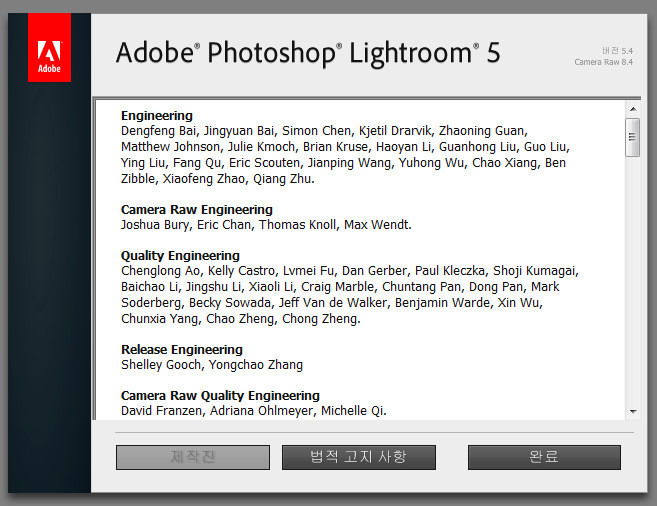Click the line starting with Matthew Johnson

point(345,147)
